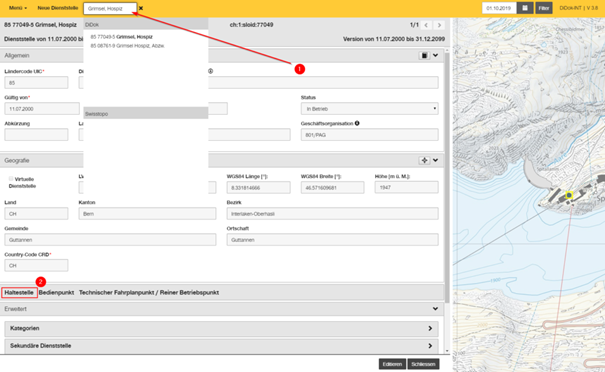Select search result Grimsel Hospiz, Abzw.
The width and height of the screenshot is (605, 372).
(x=128, y=46)
